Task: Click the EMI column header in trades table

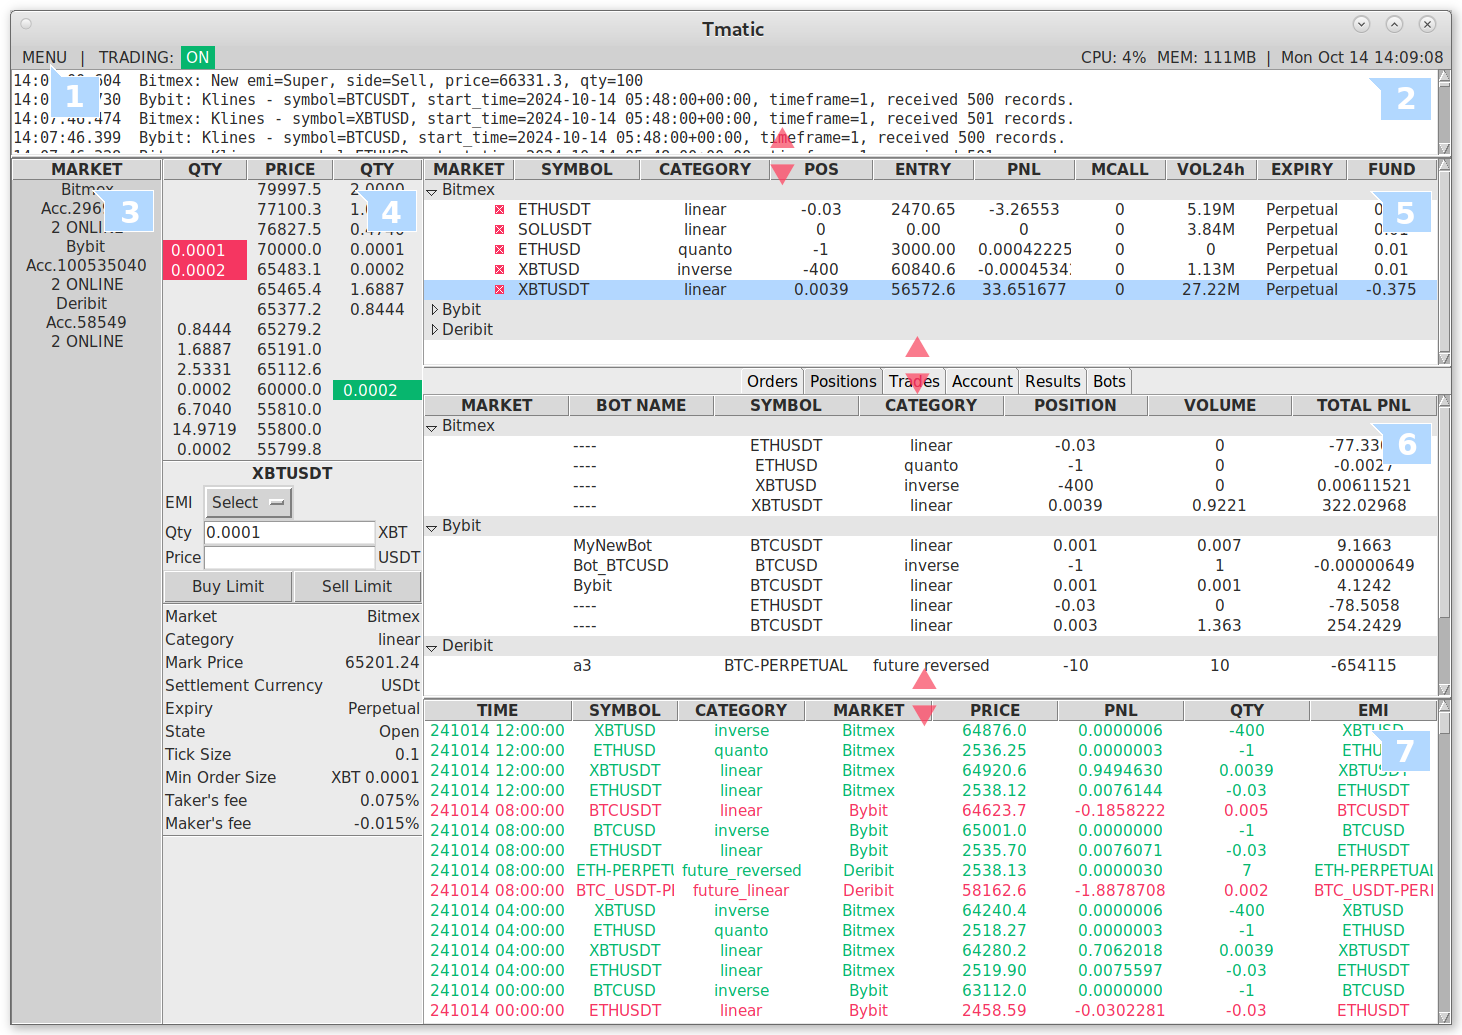Action: [1373, 710]
